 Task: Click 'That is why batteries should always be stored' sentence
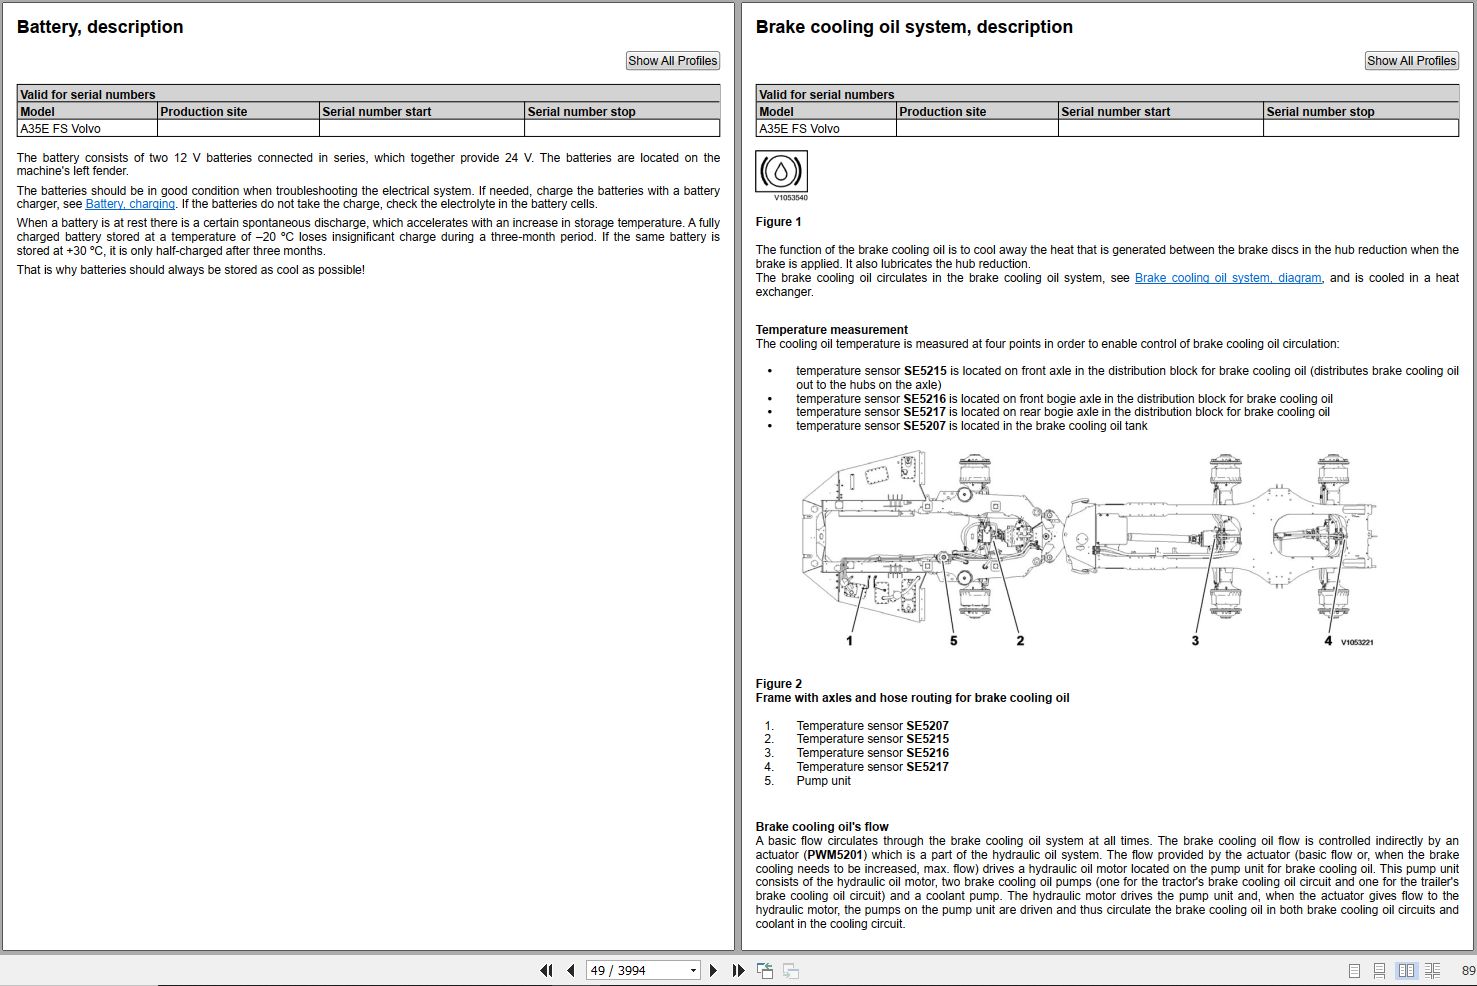(191, 270)
